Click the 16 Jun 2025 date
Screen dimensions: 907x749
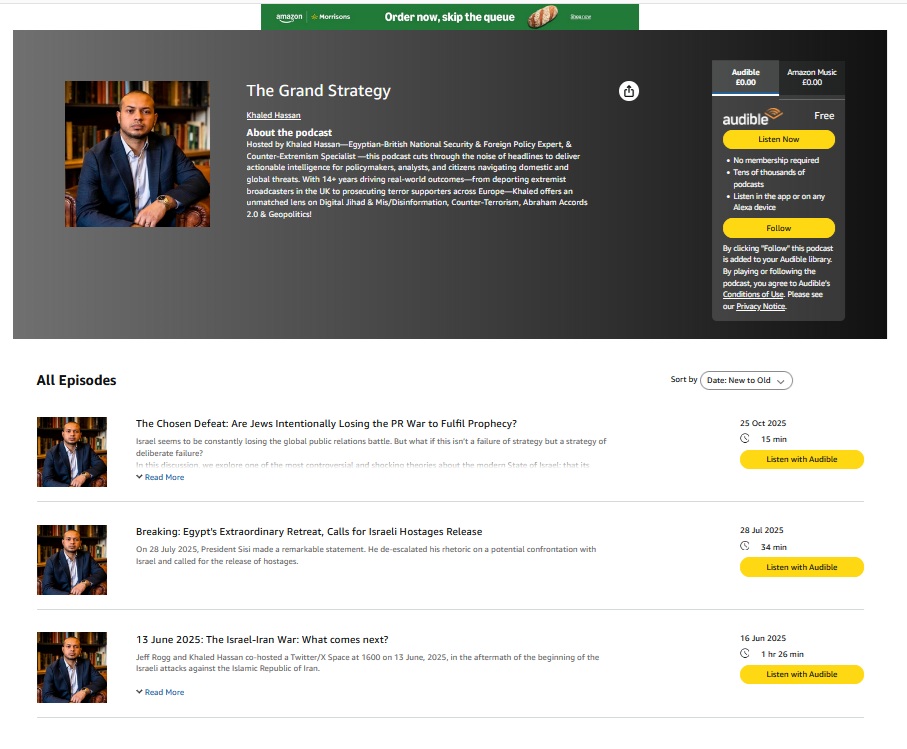coord(763,638)
